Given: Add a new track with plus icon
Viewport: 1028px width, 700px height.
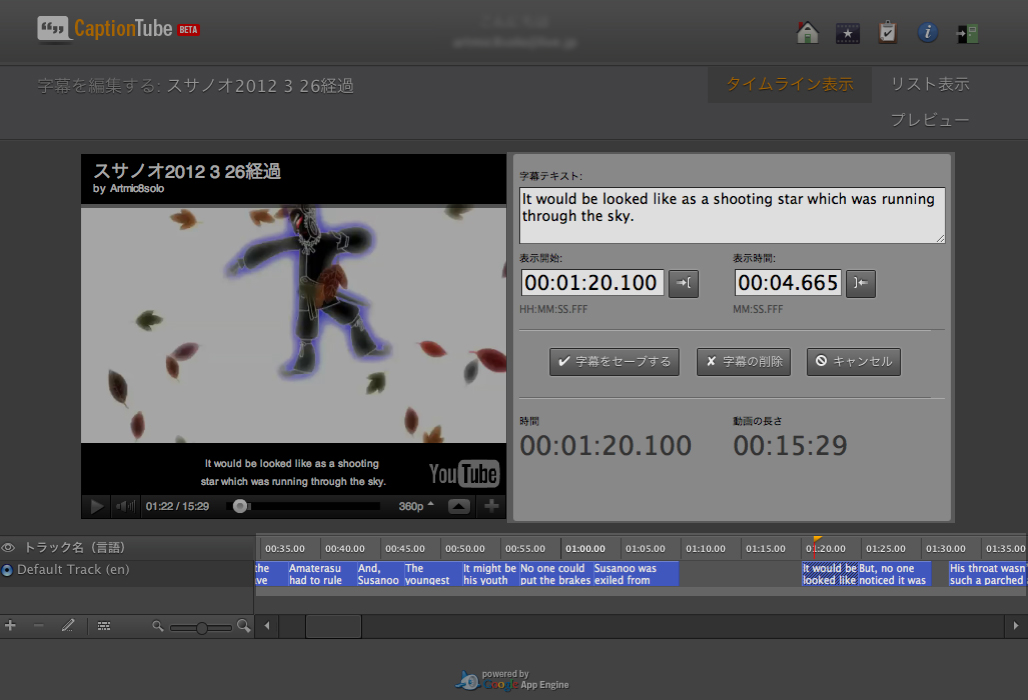Looking at the screenshot, I should tap(10, 625).
